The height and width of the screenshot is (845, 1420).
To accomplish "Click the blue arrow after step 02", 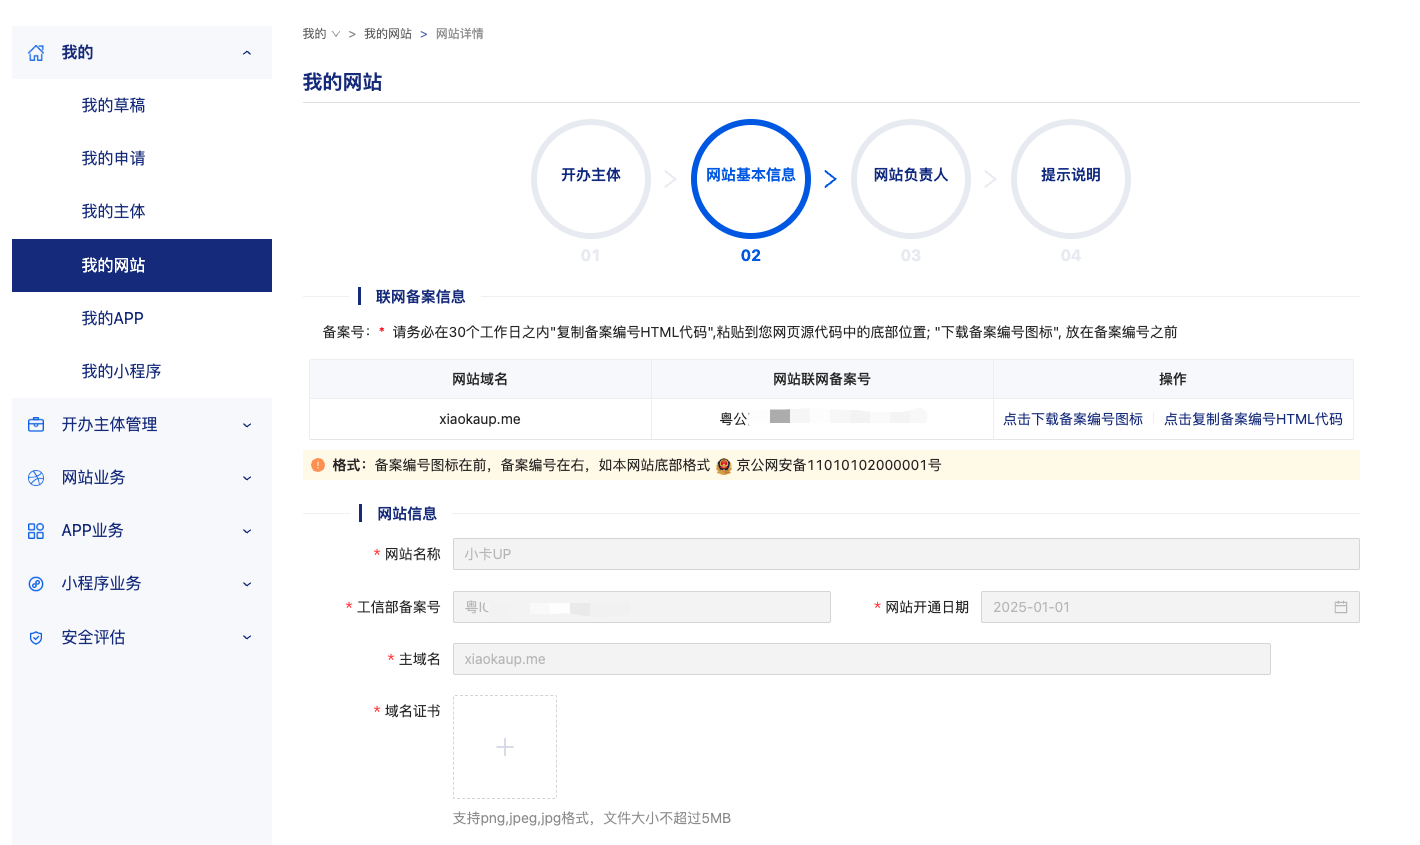I will (x=830, y=179).
